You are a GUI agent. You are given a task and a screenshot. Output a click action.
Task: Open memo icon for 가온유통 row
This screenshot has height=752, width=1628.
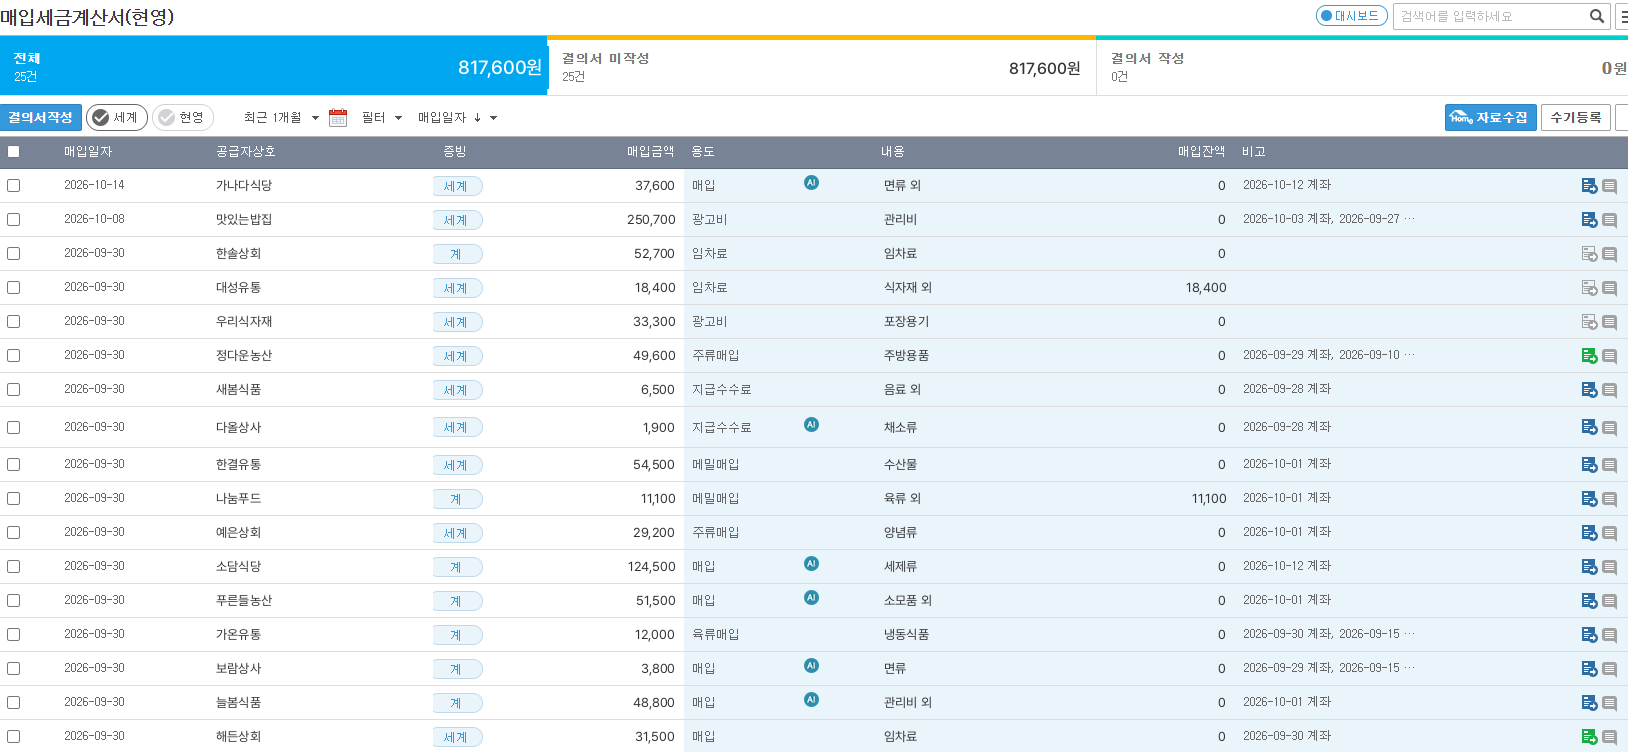[1609, 635]
